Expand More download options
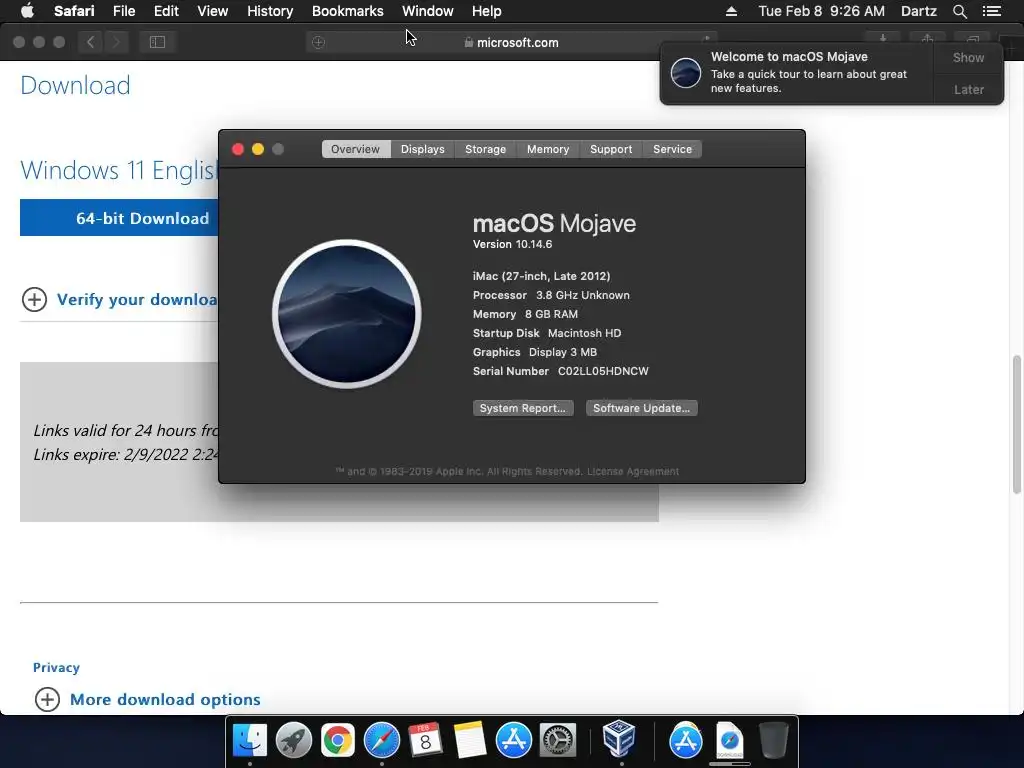 click(165, 699)
